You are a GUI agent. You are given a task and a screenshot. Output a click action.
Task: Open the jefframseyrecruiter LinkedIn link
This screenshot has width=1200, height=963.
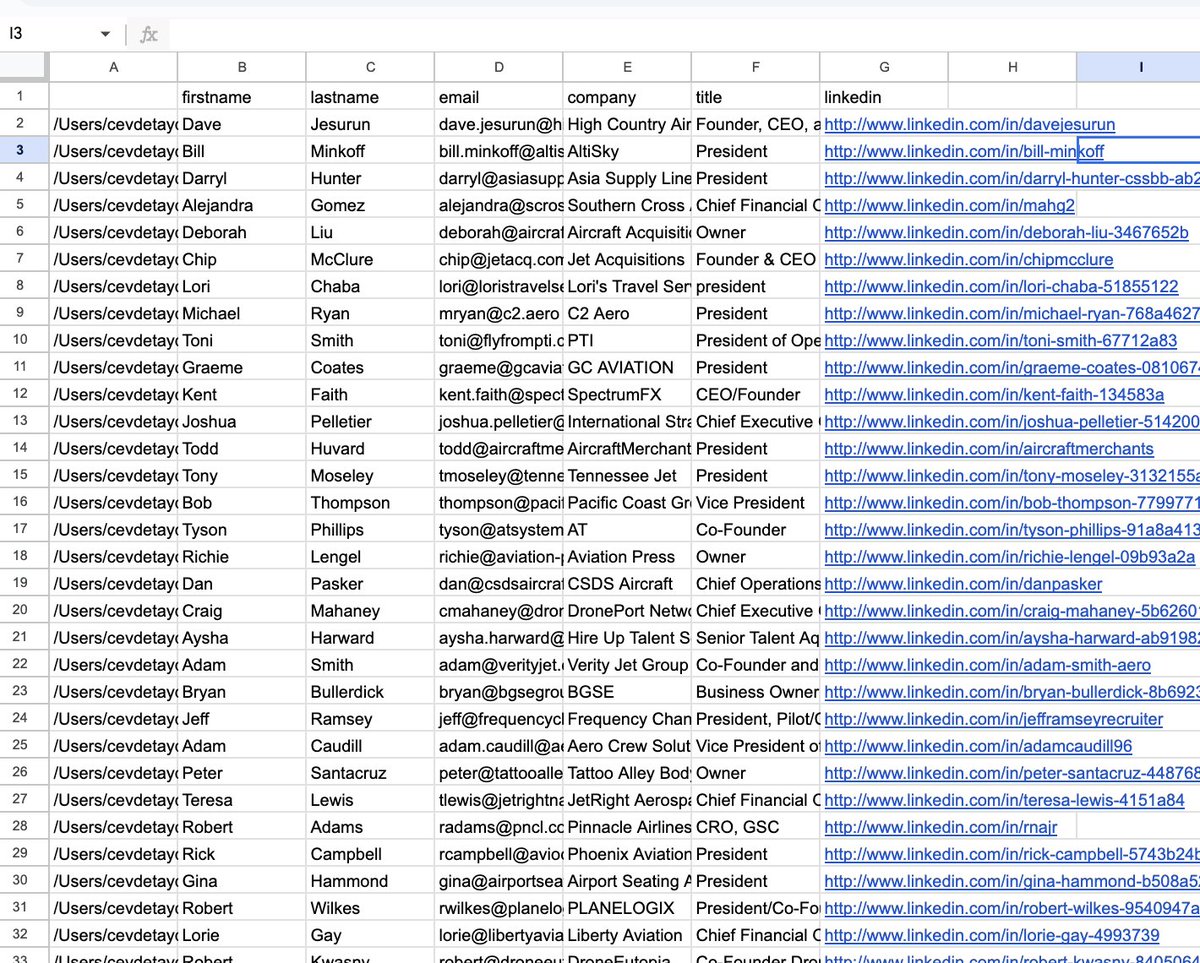pos(993,719)
